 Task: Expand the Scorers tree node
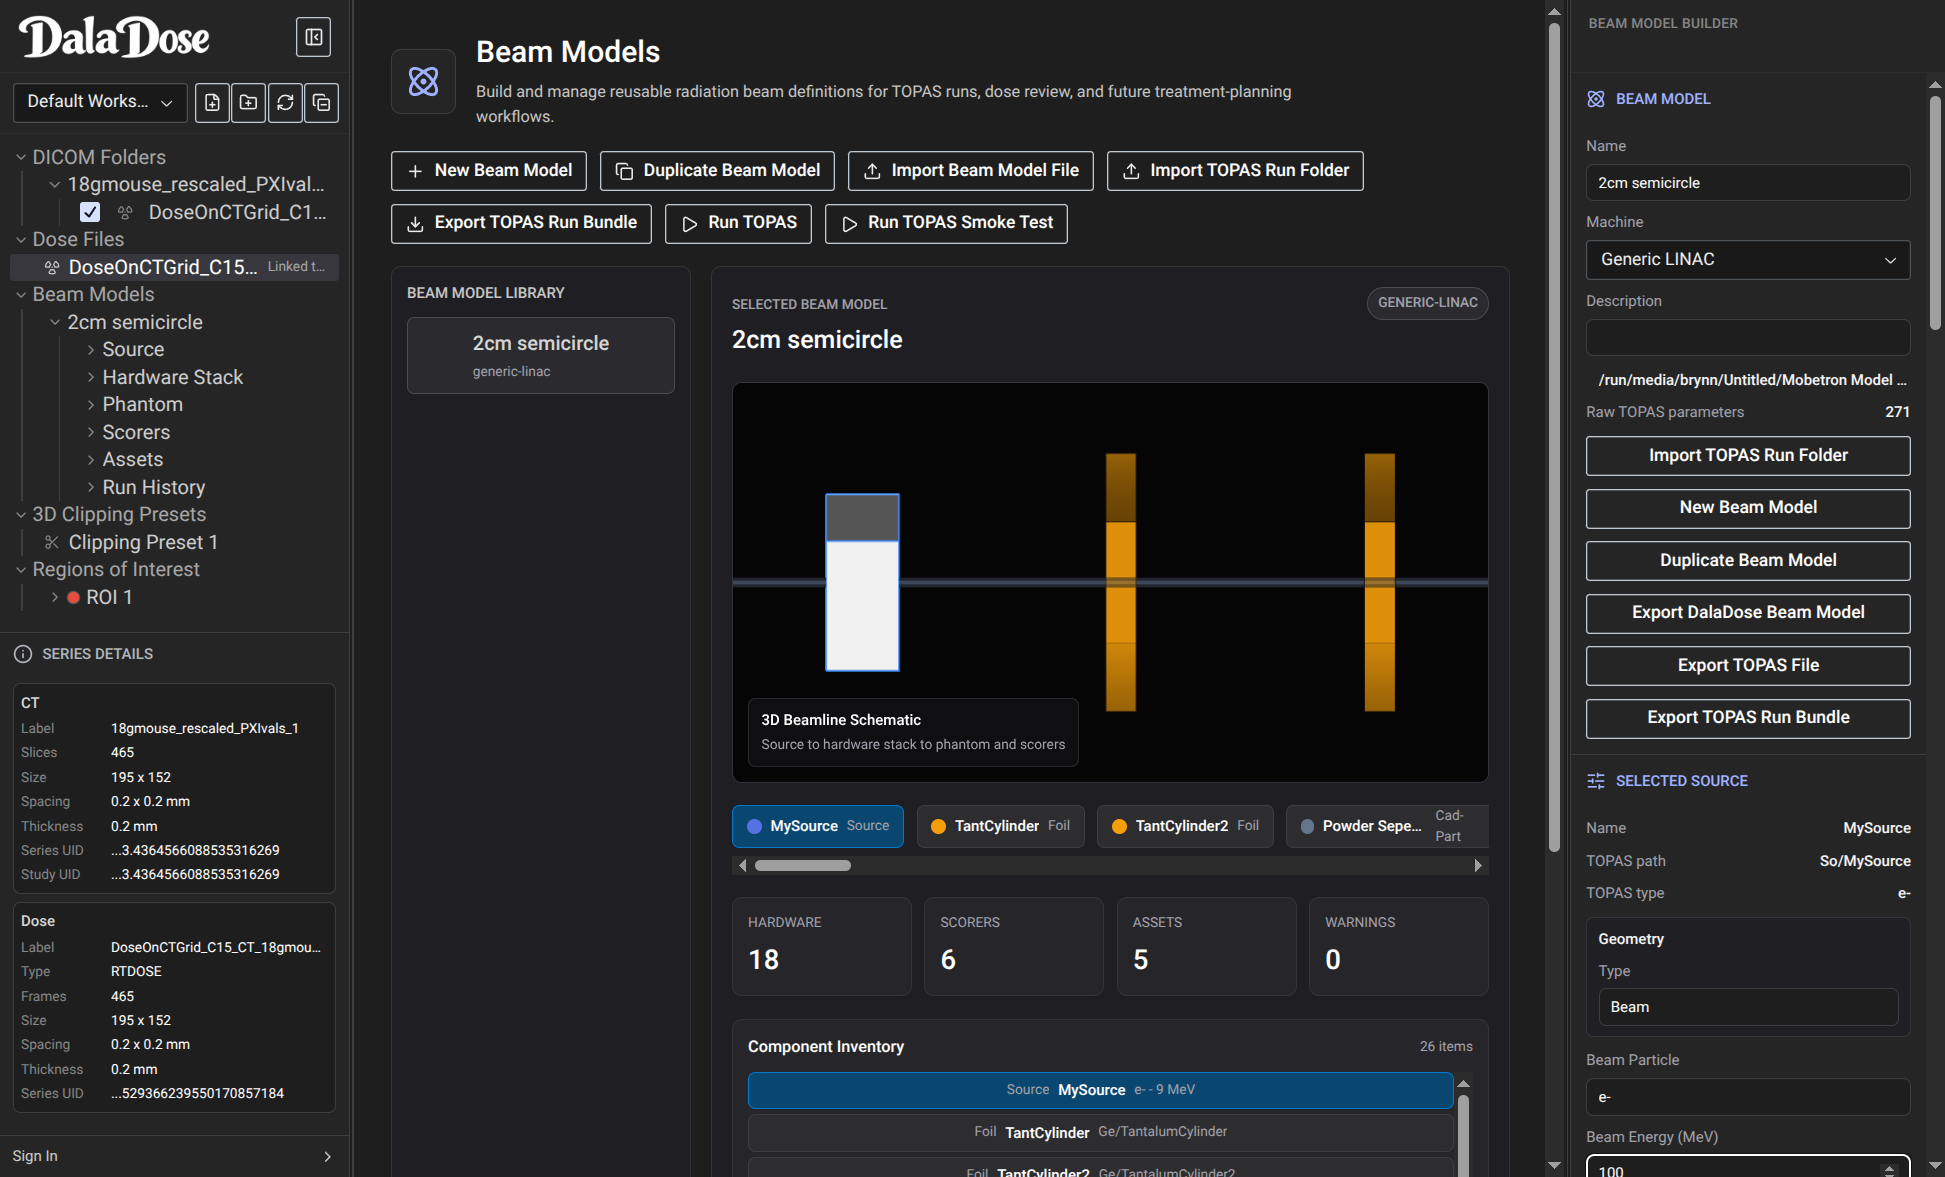pos(91,432)
